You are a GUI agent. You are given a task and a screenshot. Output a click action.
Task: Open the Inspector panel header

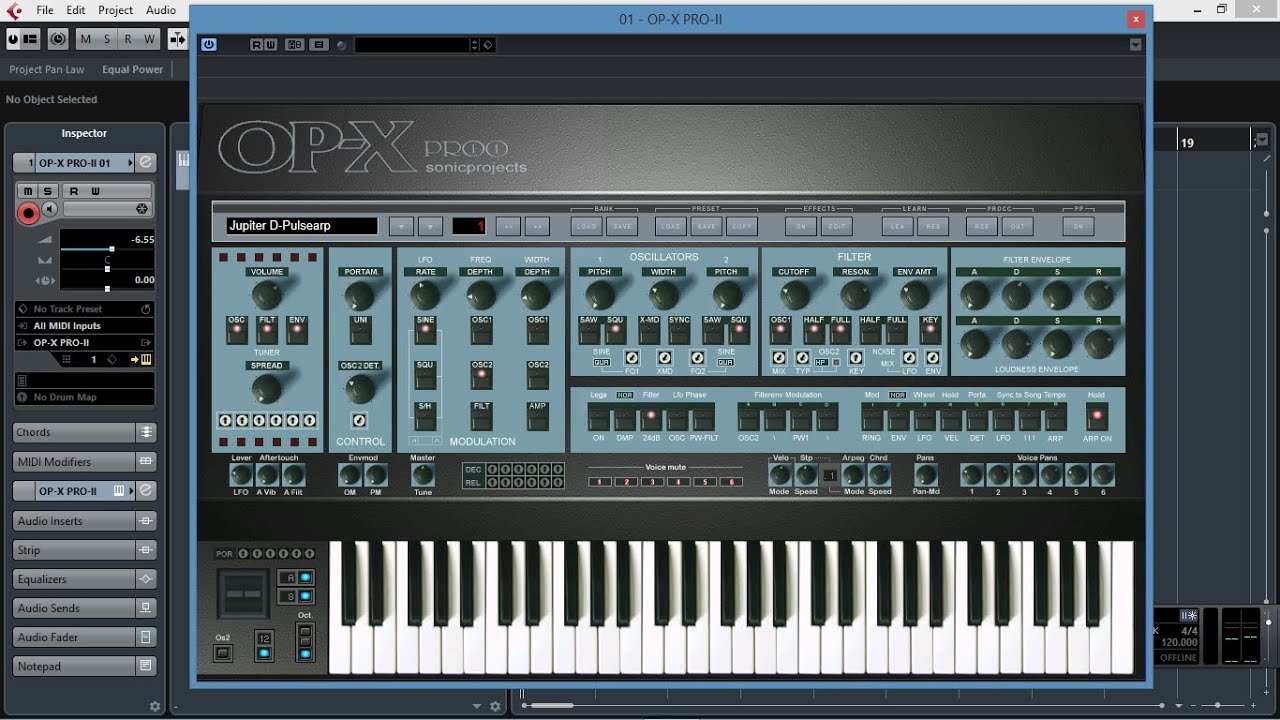84,133
